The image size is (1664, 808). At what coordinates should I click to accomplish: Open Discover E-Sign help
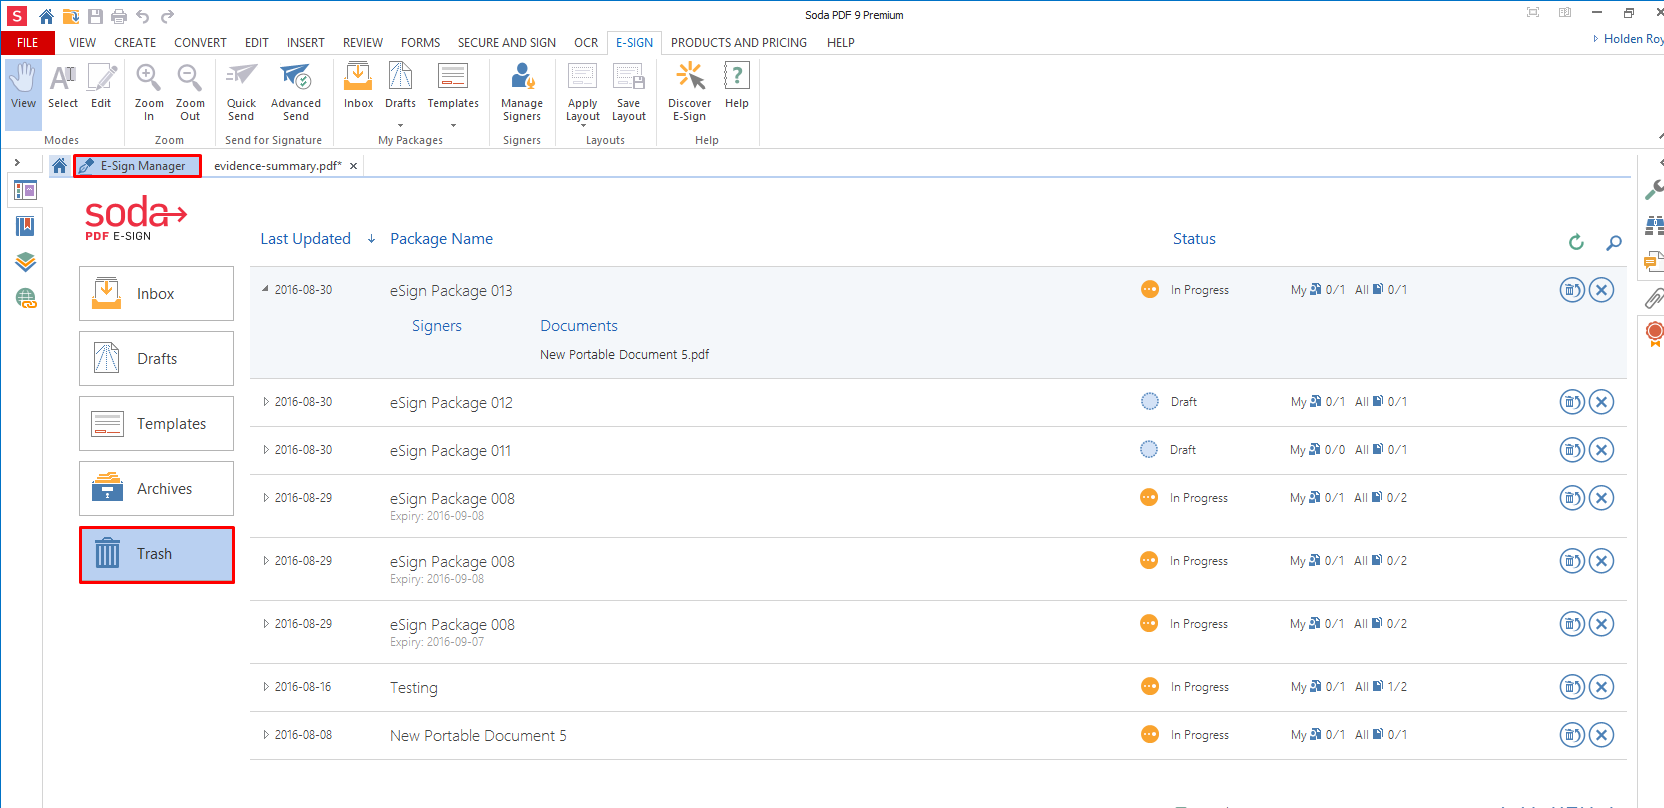[x=690, y=92]
